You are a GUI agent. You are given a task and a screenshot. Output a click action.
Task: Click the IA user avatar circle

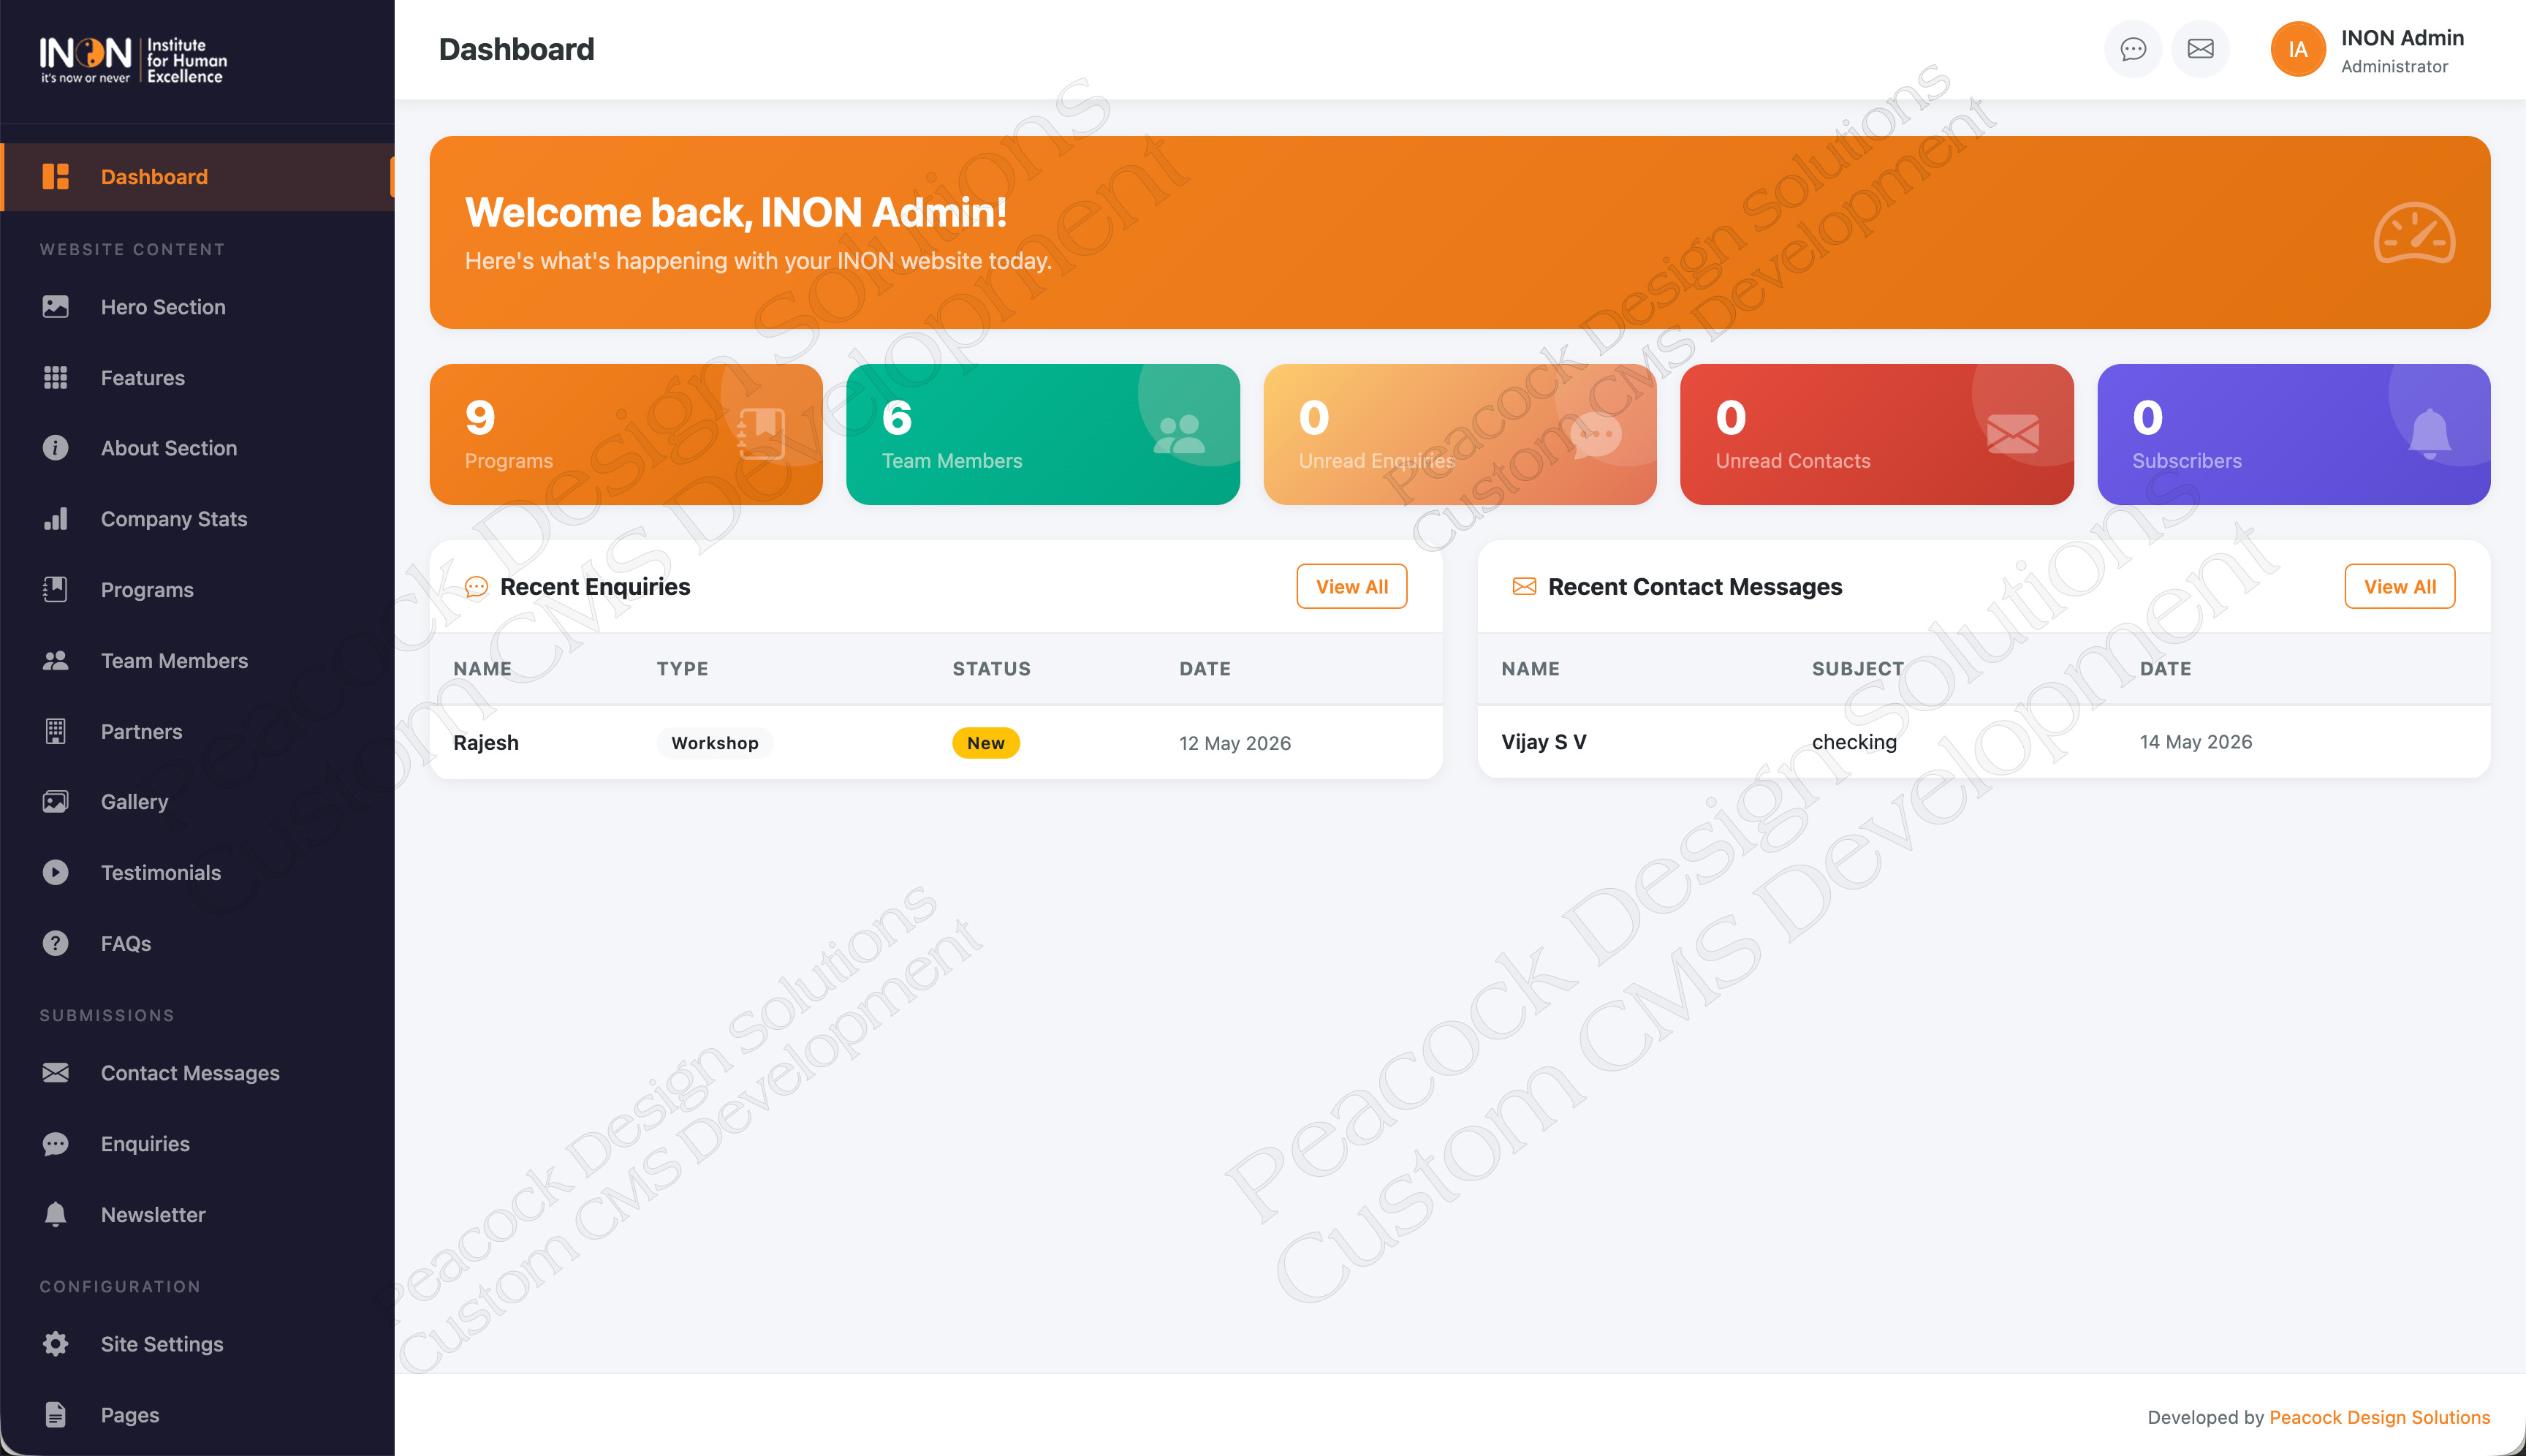point(2298,49)
